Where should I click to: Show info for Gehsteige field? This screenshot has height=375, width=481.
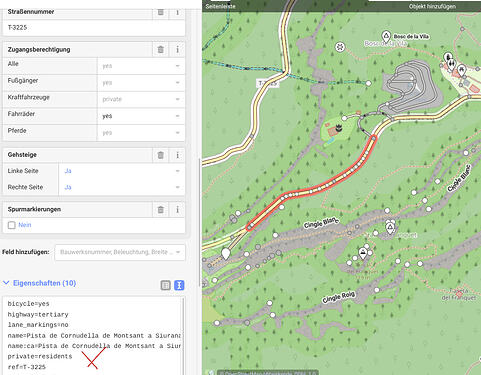(x=177, y=155)
